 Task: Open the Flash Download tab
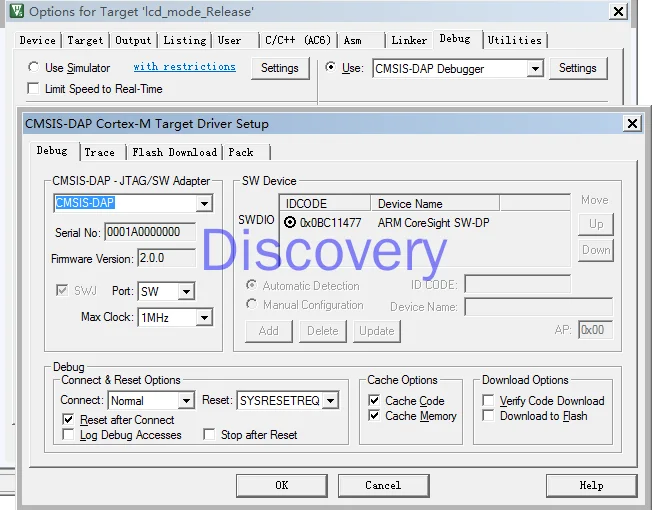coord(175,153)
